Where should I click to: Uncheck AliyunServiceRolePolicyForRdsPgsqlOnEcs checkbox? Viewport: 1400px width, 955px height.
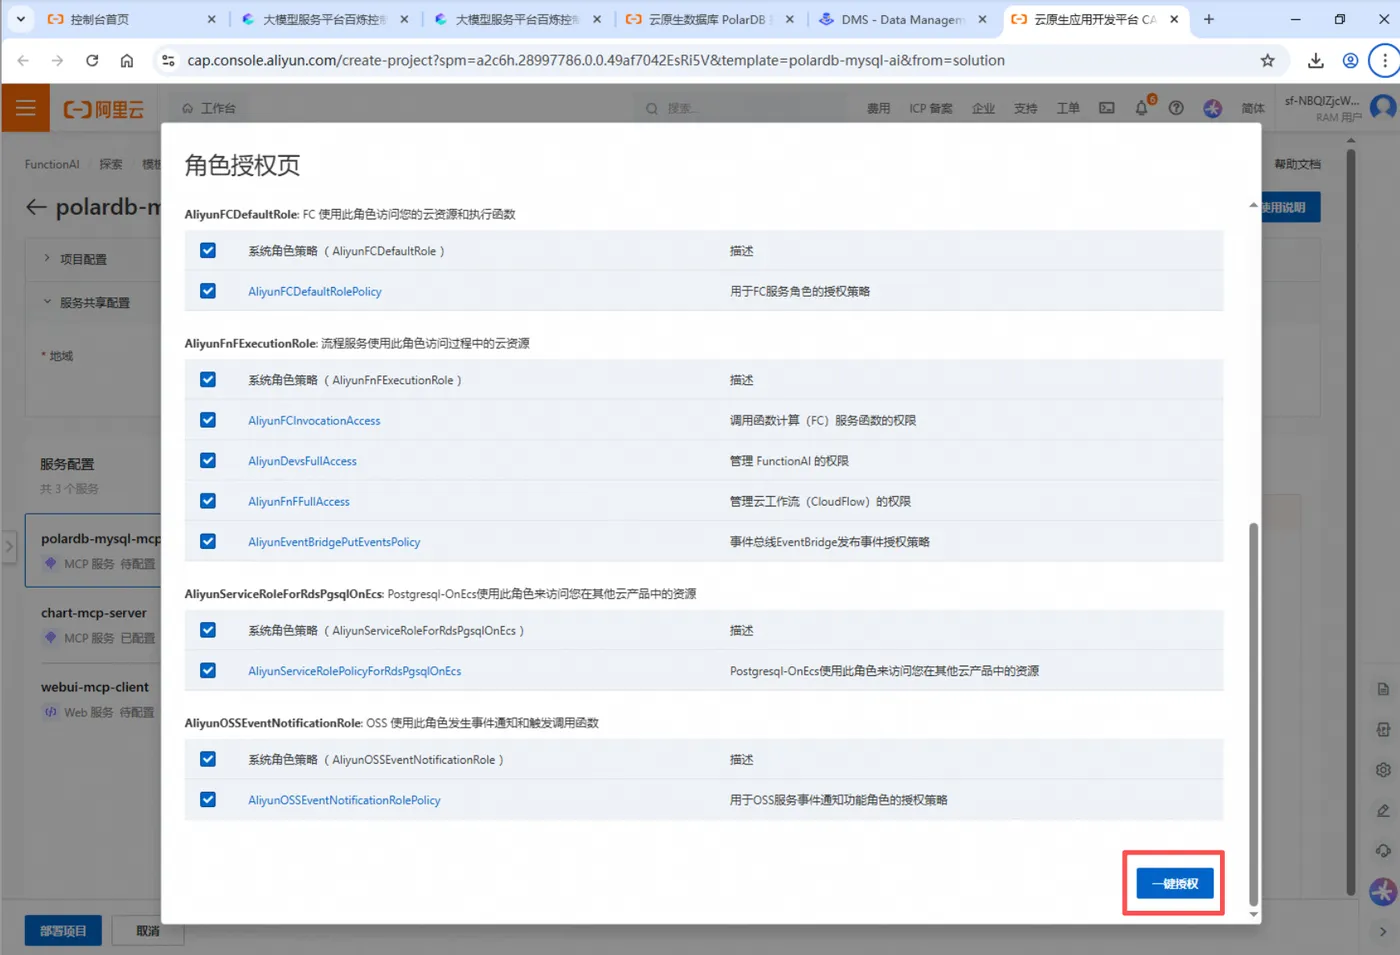[207, 671]
